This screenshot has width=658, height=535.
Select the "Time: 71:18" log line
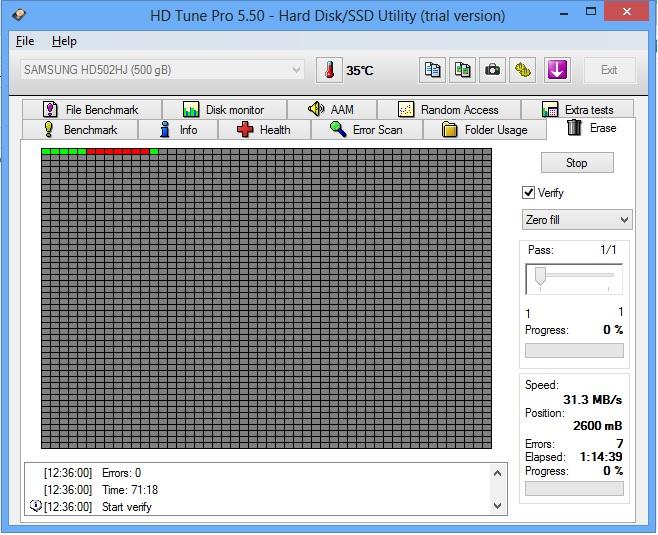pos(130,490)
